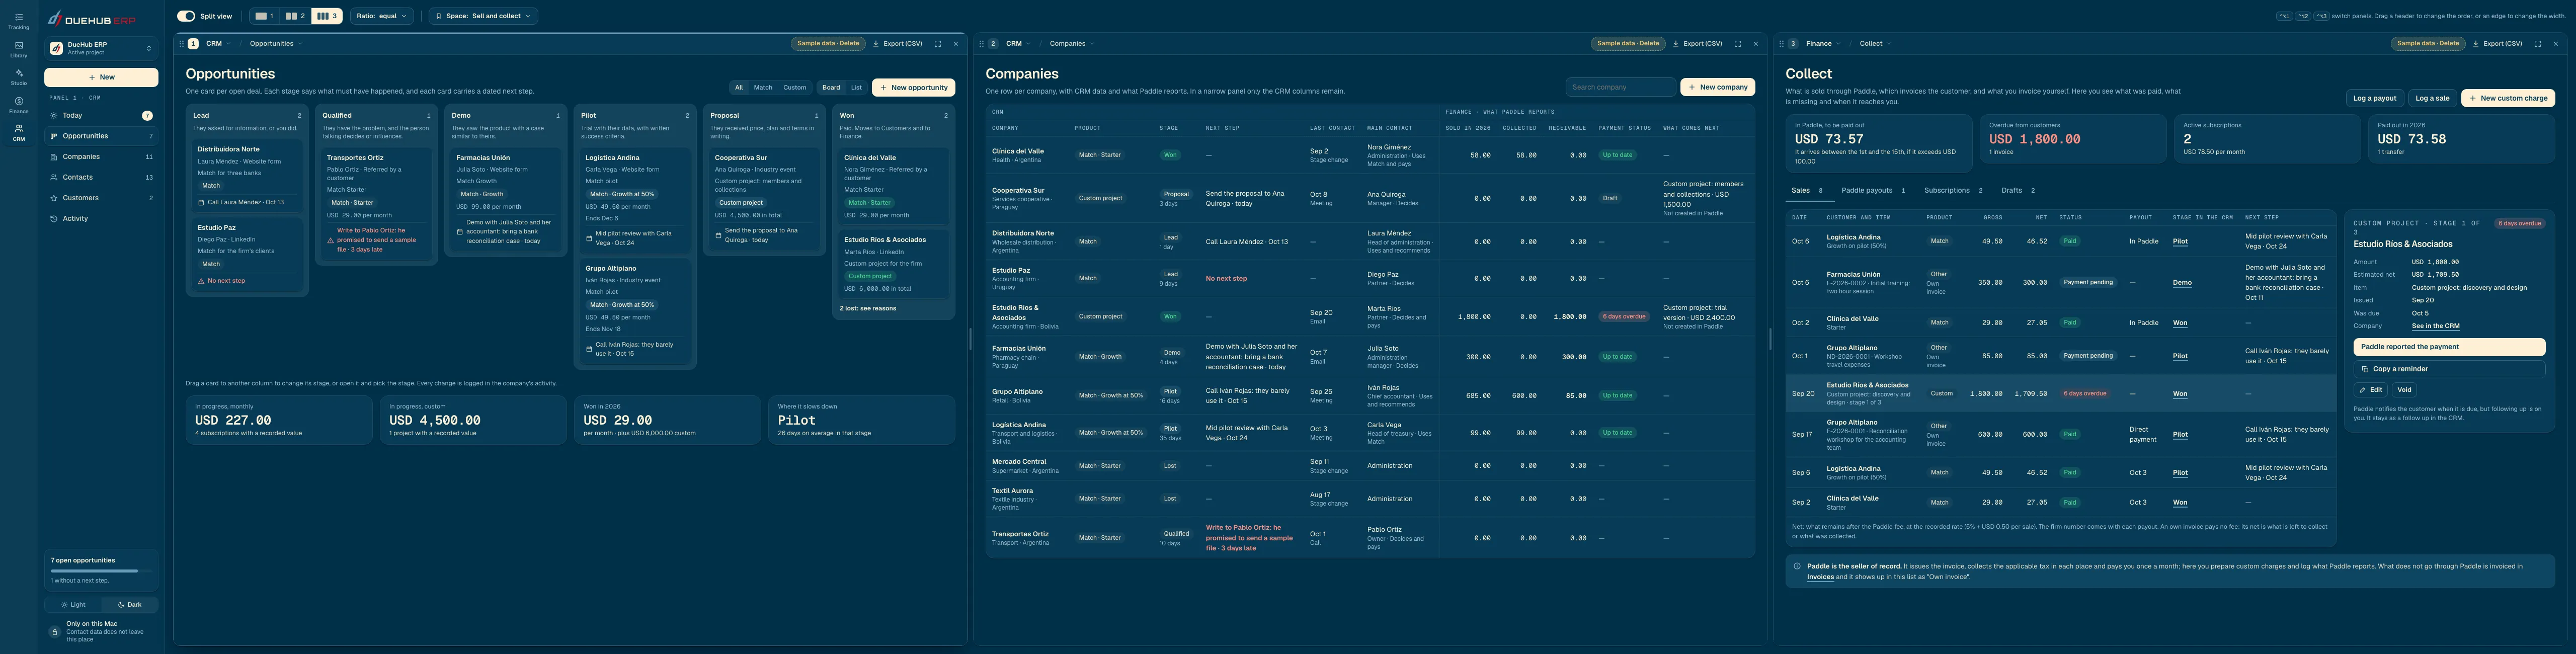2576x654 pixels.
Task: Click the New custom charge button
Action: click(2508, 98)
